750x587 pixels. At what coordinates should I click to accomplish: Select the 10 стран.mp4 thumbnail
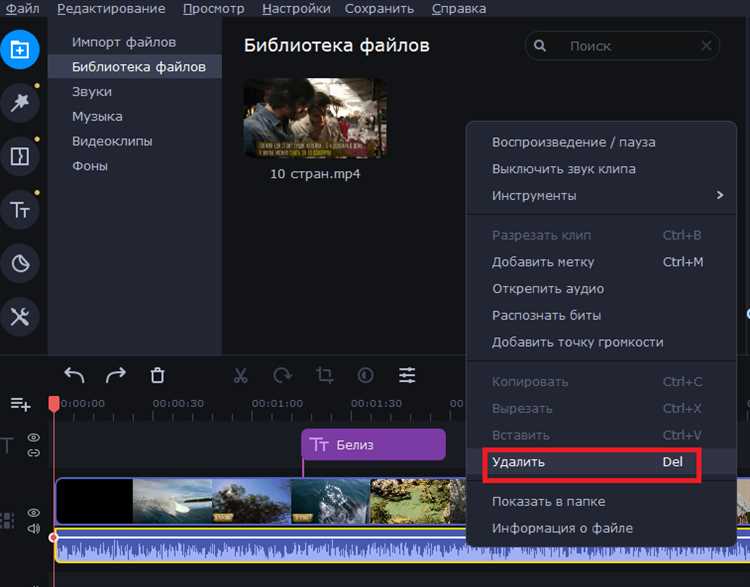tap(315, 118)
